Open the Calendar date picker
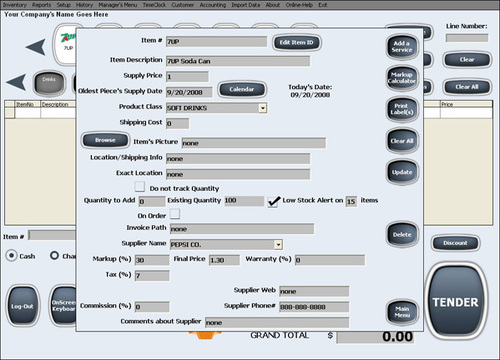The image size is (500, 360). click(x=242, y=89)
